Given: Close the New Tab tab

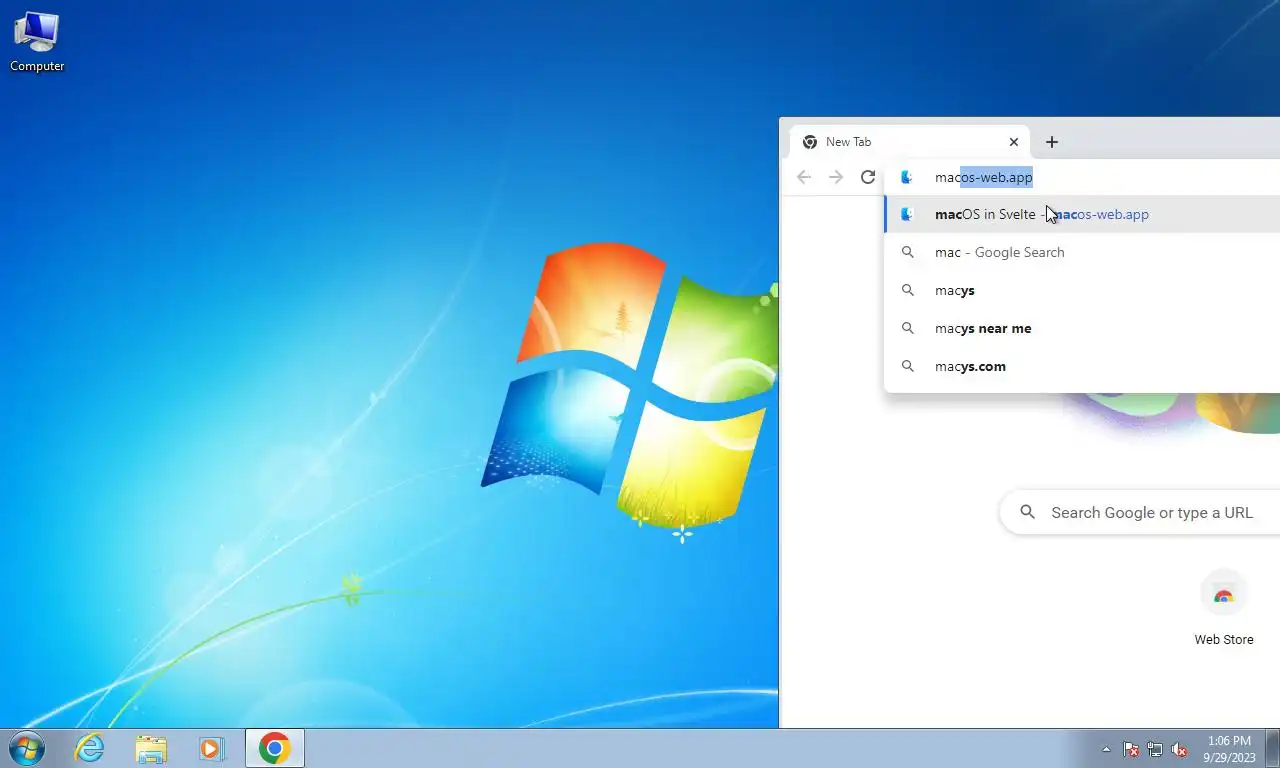Looking at the screenshot, I should point(1014,142).
